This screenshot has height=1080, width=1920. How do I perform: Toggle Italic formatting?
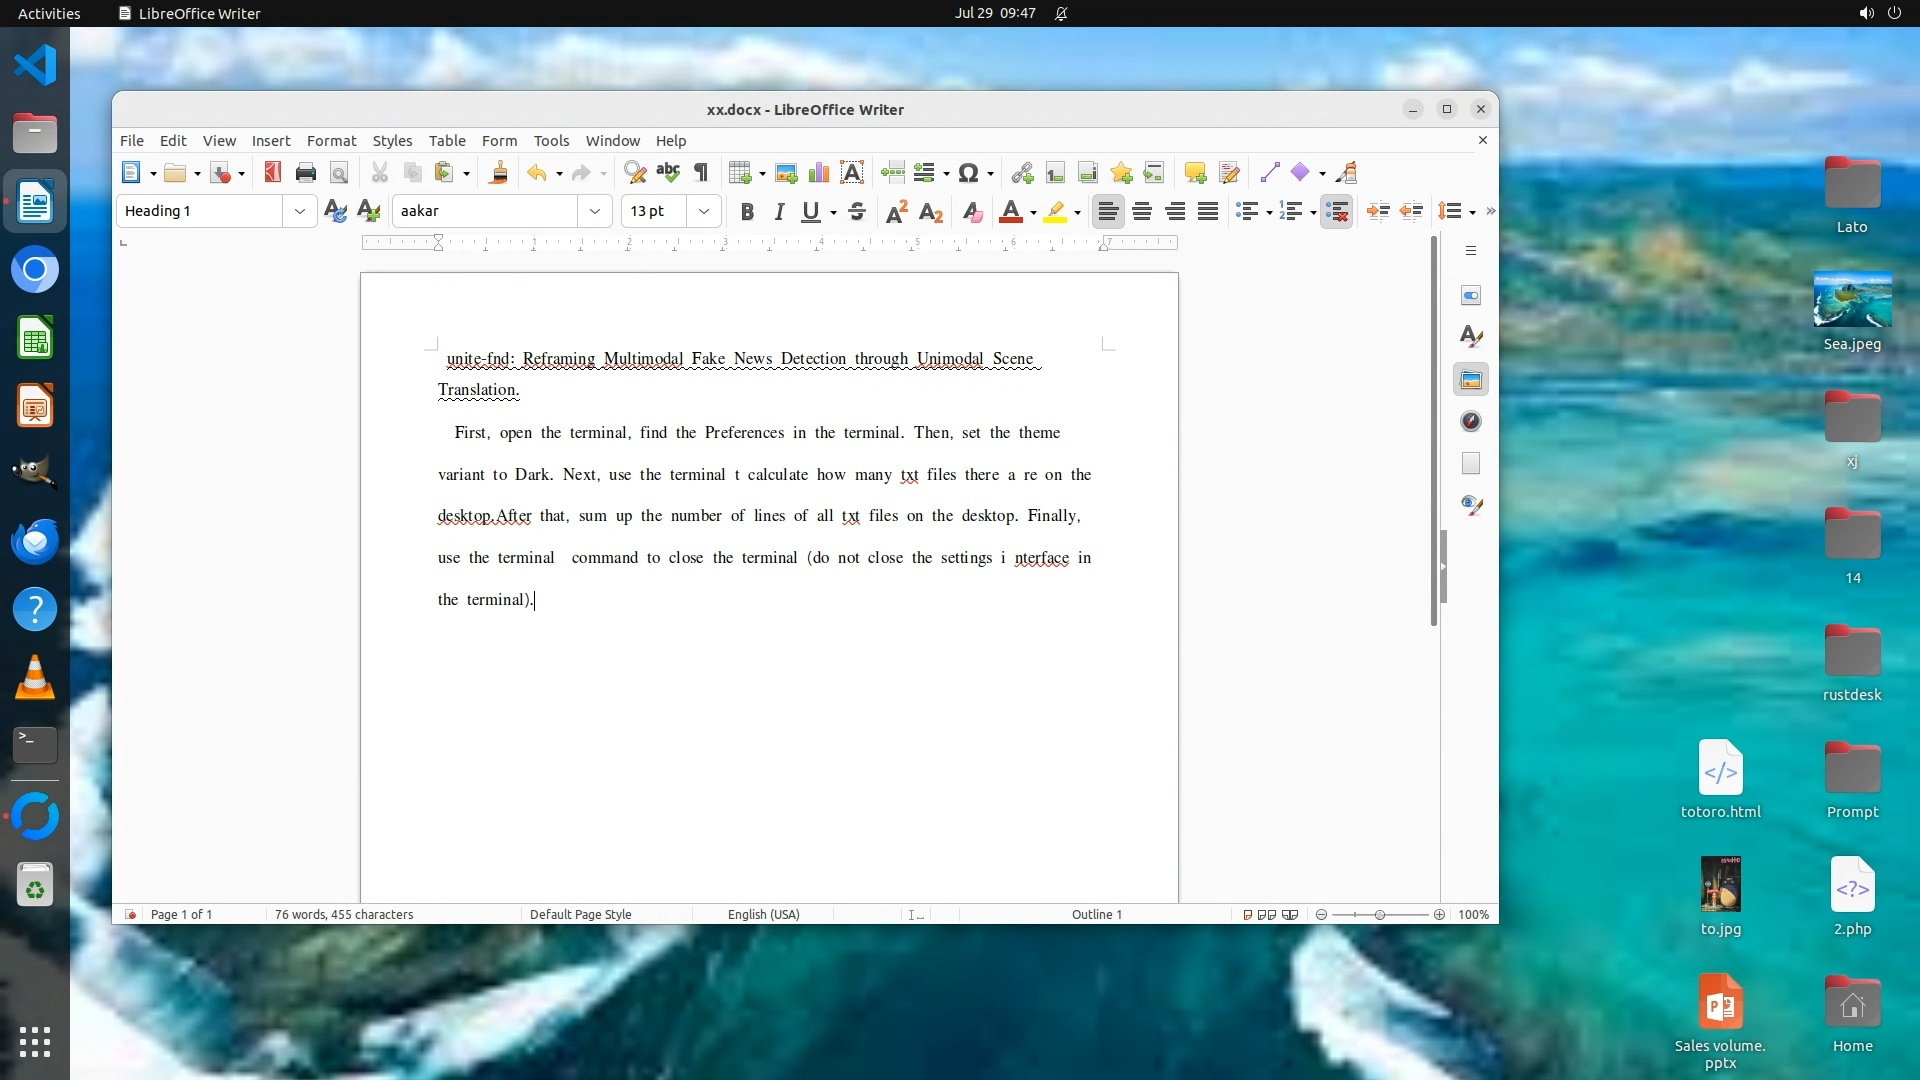tap(779, 211)
